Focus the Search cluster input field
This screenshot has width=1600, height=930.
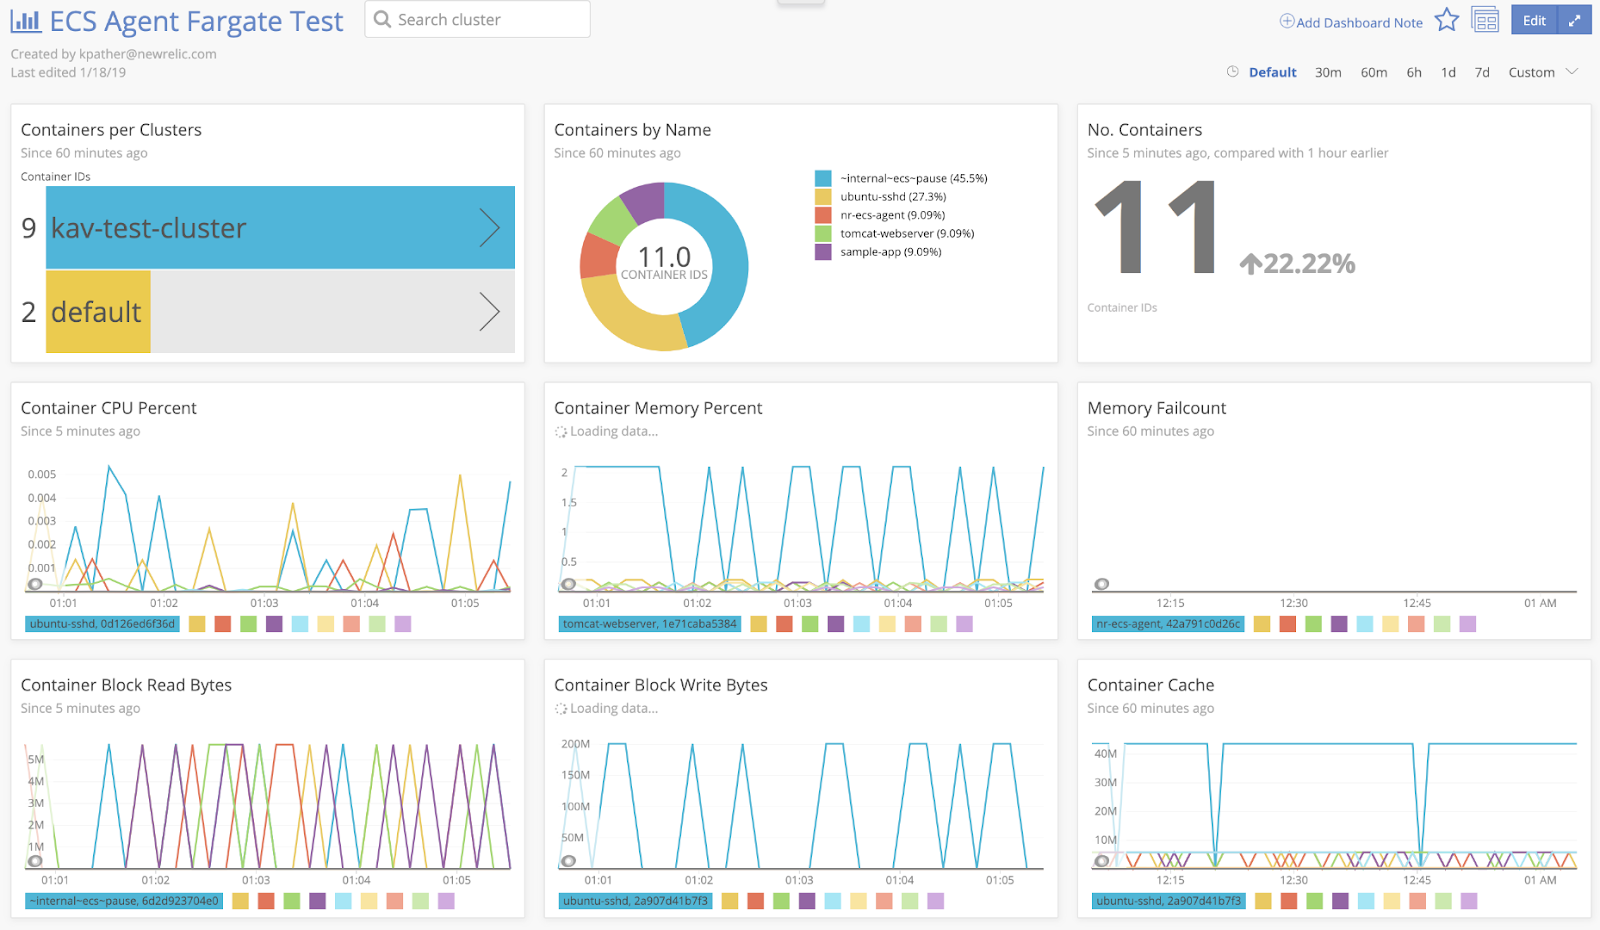477,19
